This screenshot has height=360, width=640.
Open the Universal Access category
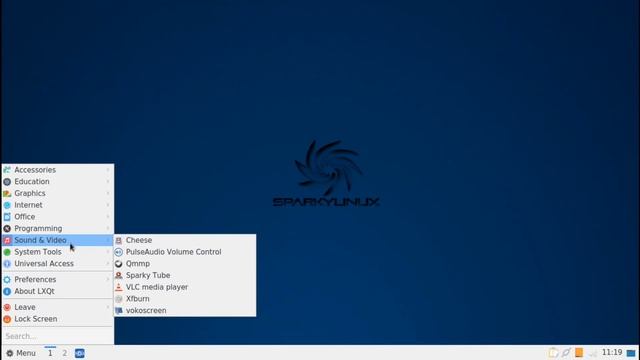point(58,264)
